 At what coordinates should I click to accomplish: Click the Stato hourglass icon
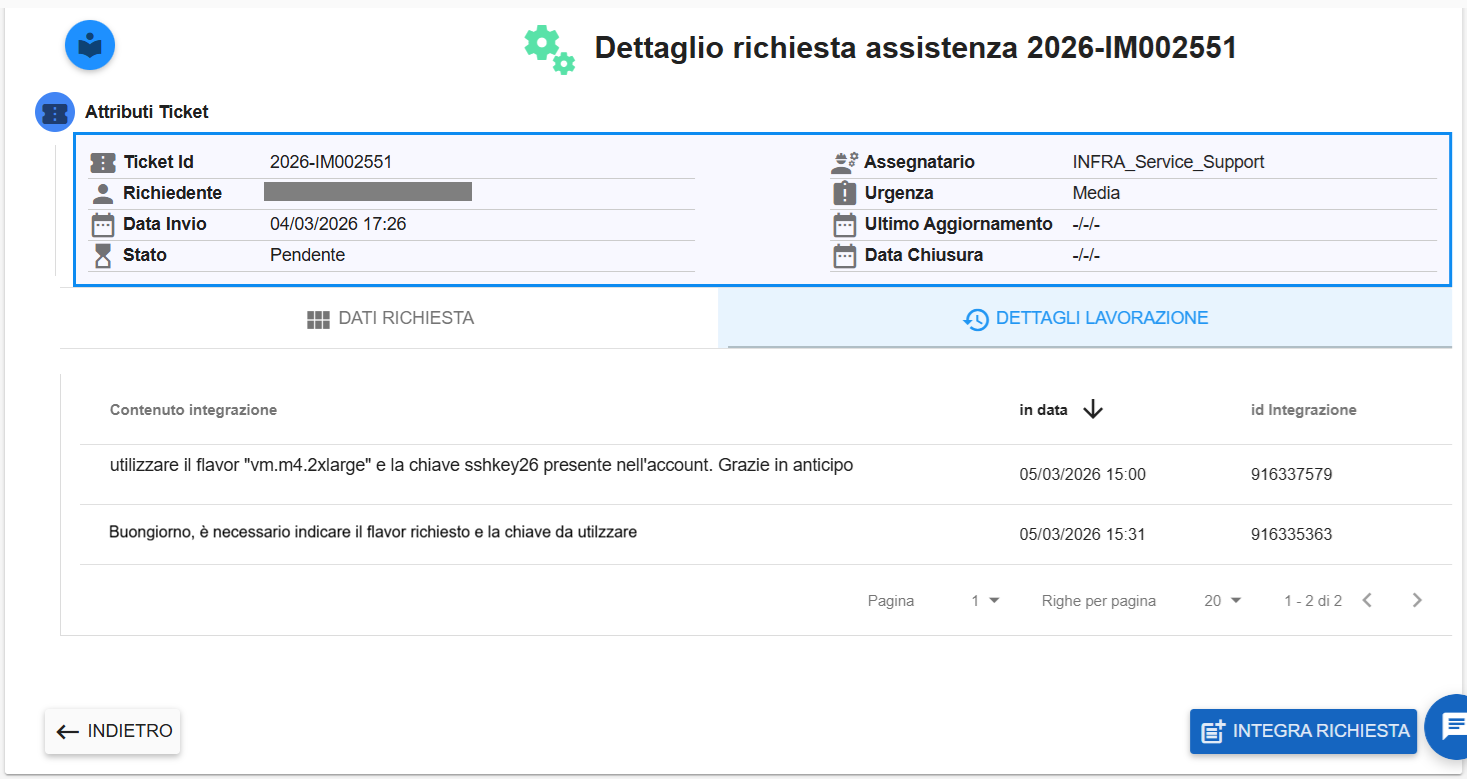pyautogui.click(x=103, y=255)
